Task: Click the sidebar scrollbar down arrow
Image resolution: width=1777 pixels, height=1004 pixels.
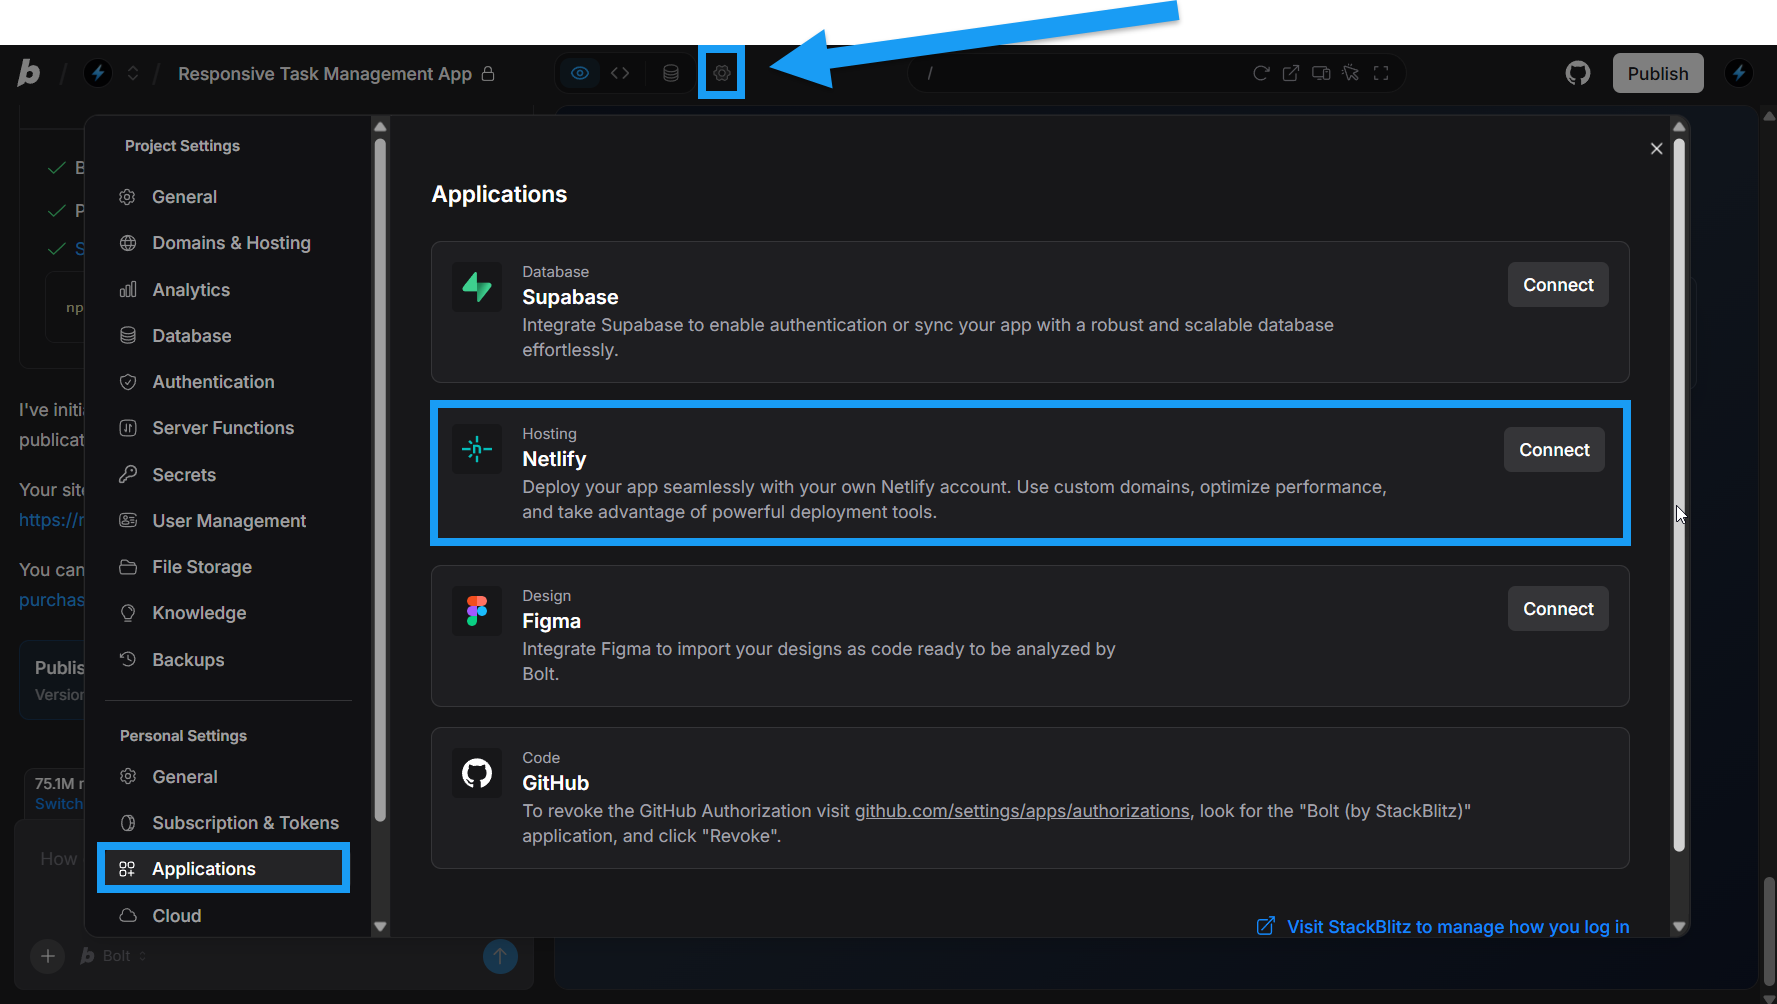Action: (x=380, y=927)
